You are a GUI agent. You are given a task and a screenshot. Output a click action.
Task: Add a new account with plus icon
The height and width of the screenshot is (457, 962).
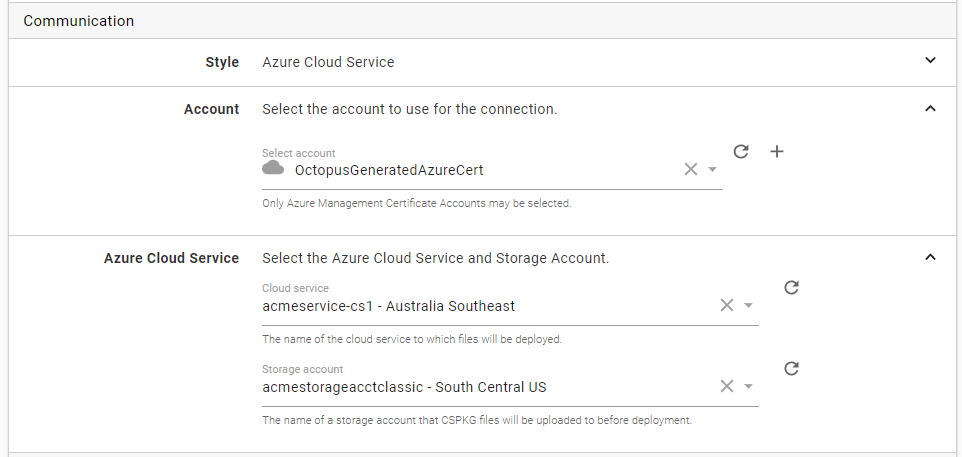point(777,152)
